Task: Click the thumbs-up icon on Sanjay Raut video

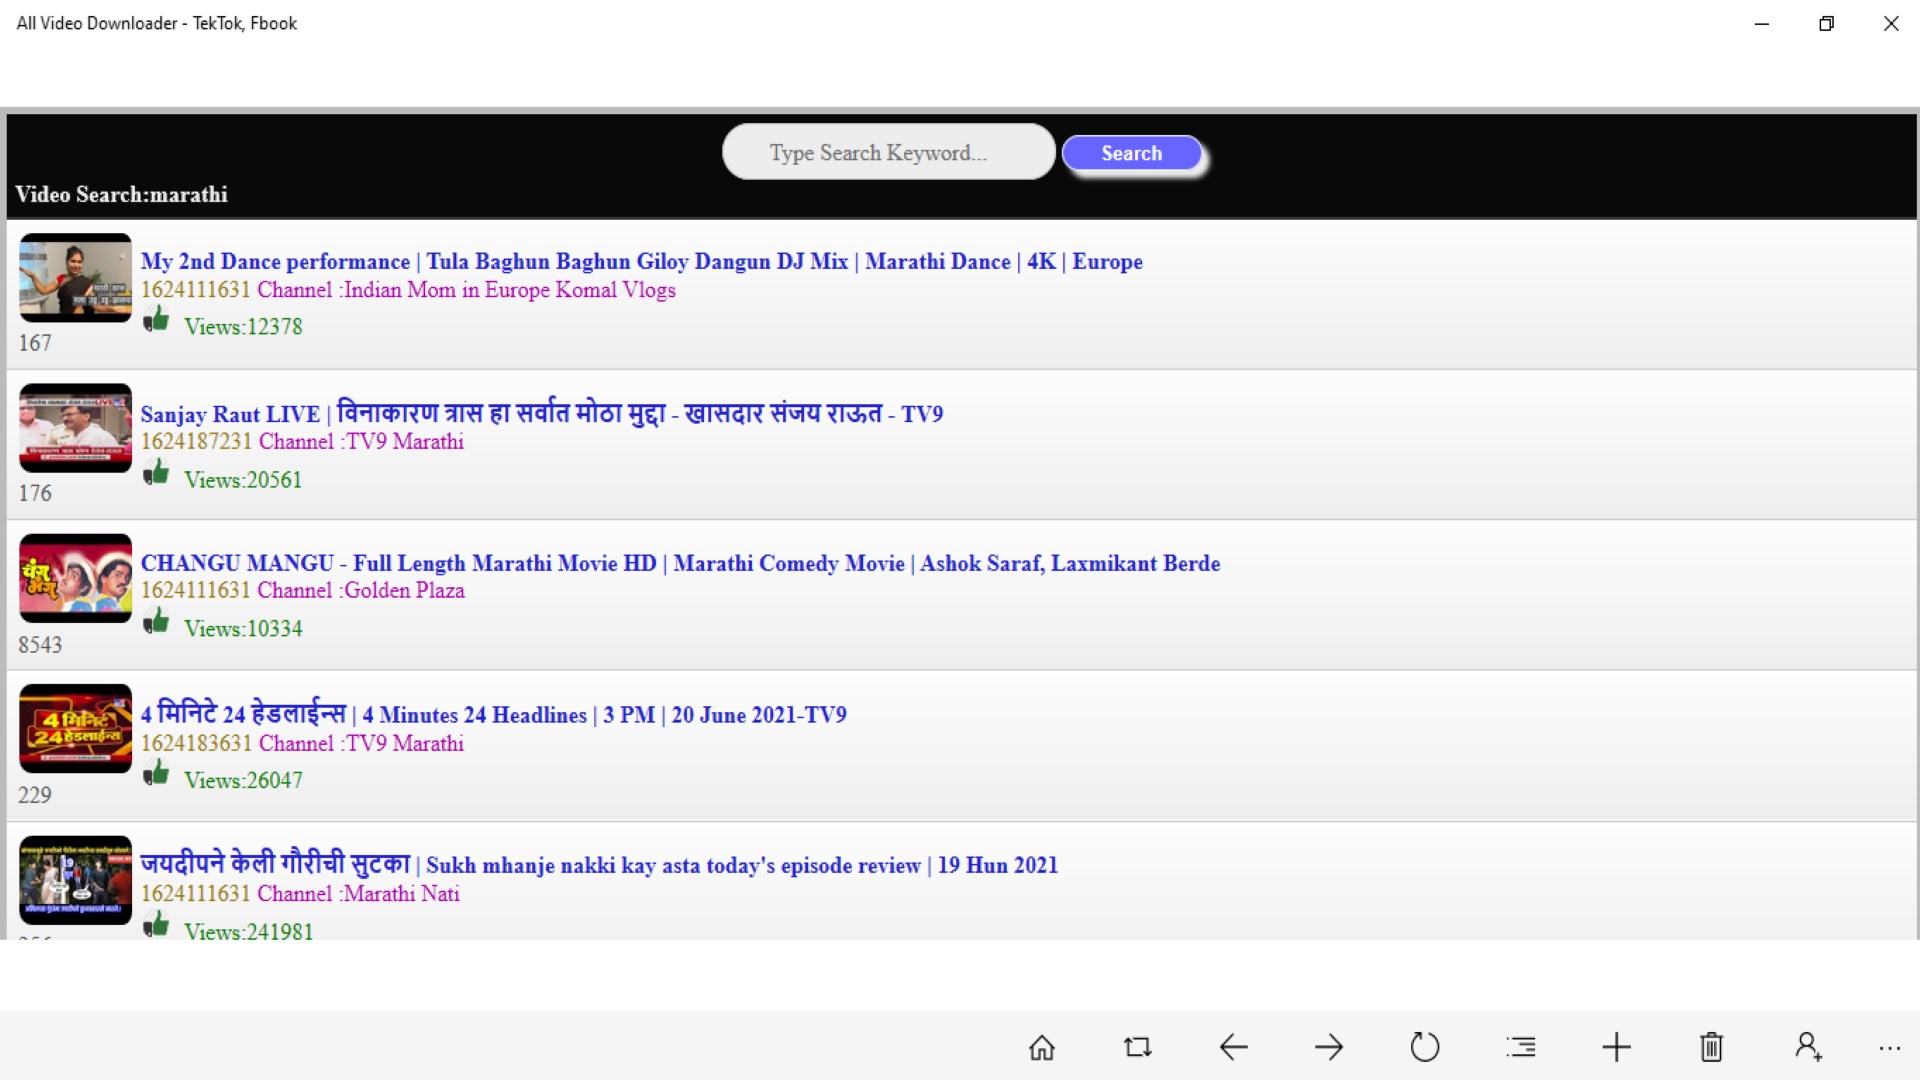Action: click(158, 472)
